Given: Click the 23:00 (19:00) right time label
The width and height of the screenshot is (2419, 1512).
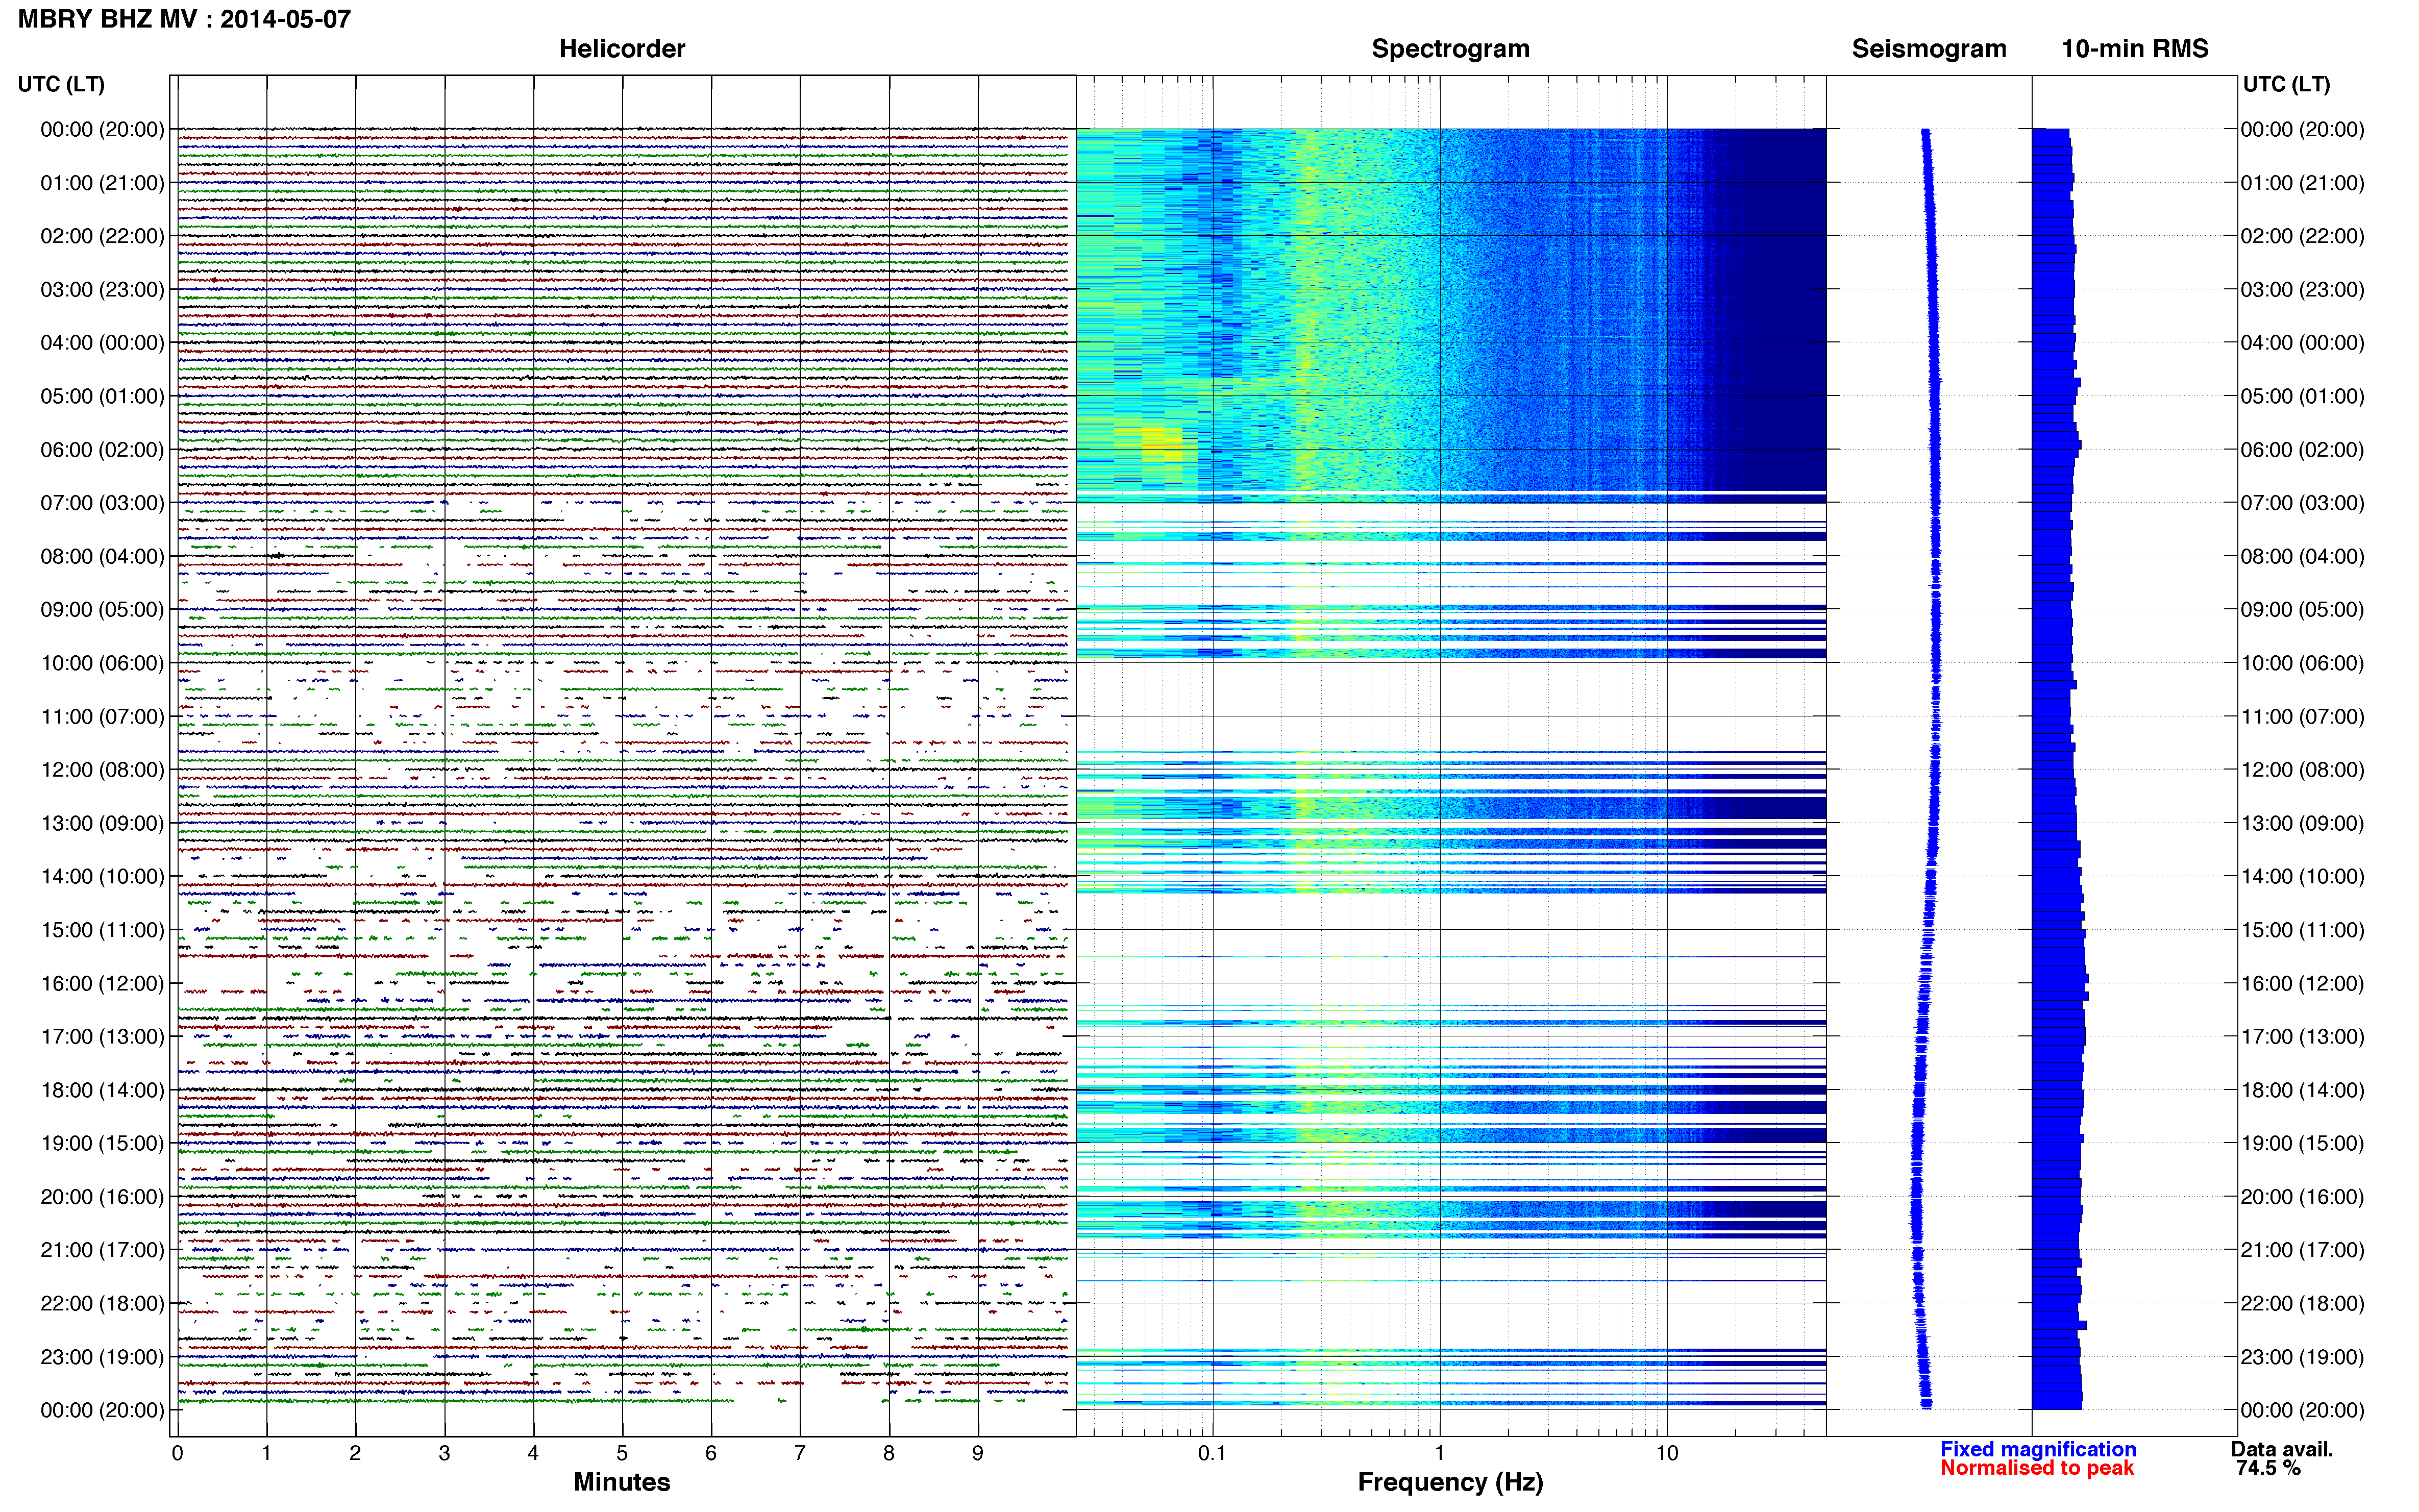Looking at the screenshot, I should (x=2302, y=1356).
